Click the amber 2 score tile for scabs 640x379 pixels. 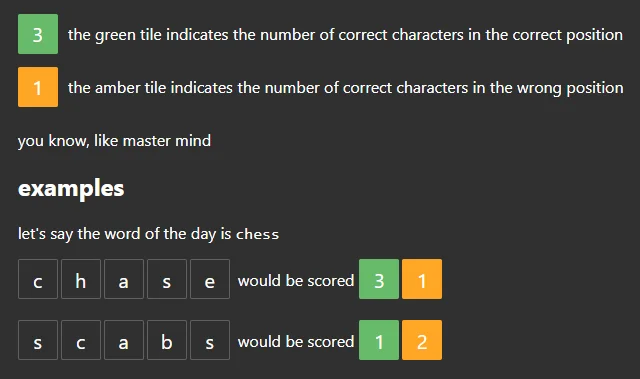[422, 340]
